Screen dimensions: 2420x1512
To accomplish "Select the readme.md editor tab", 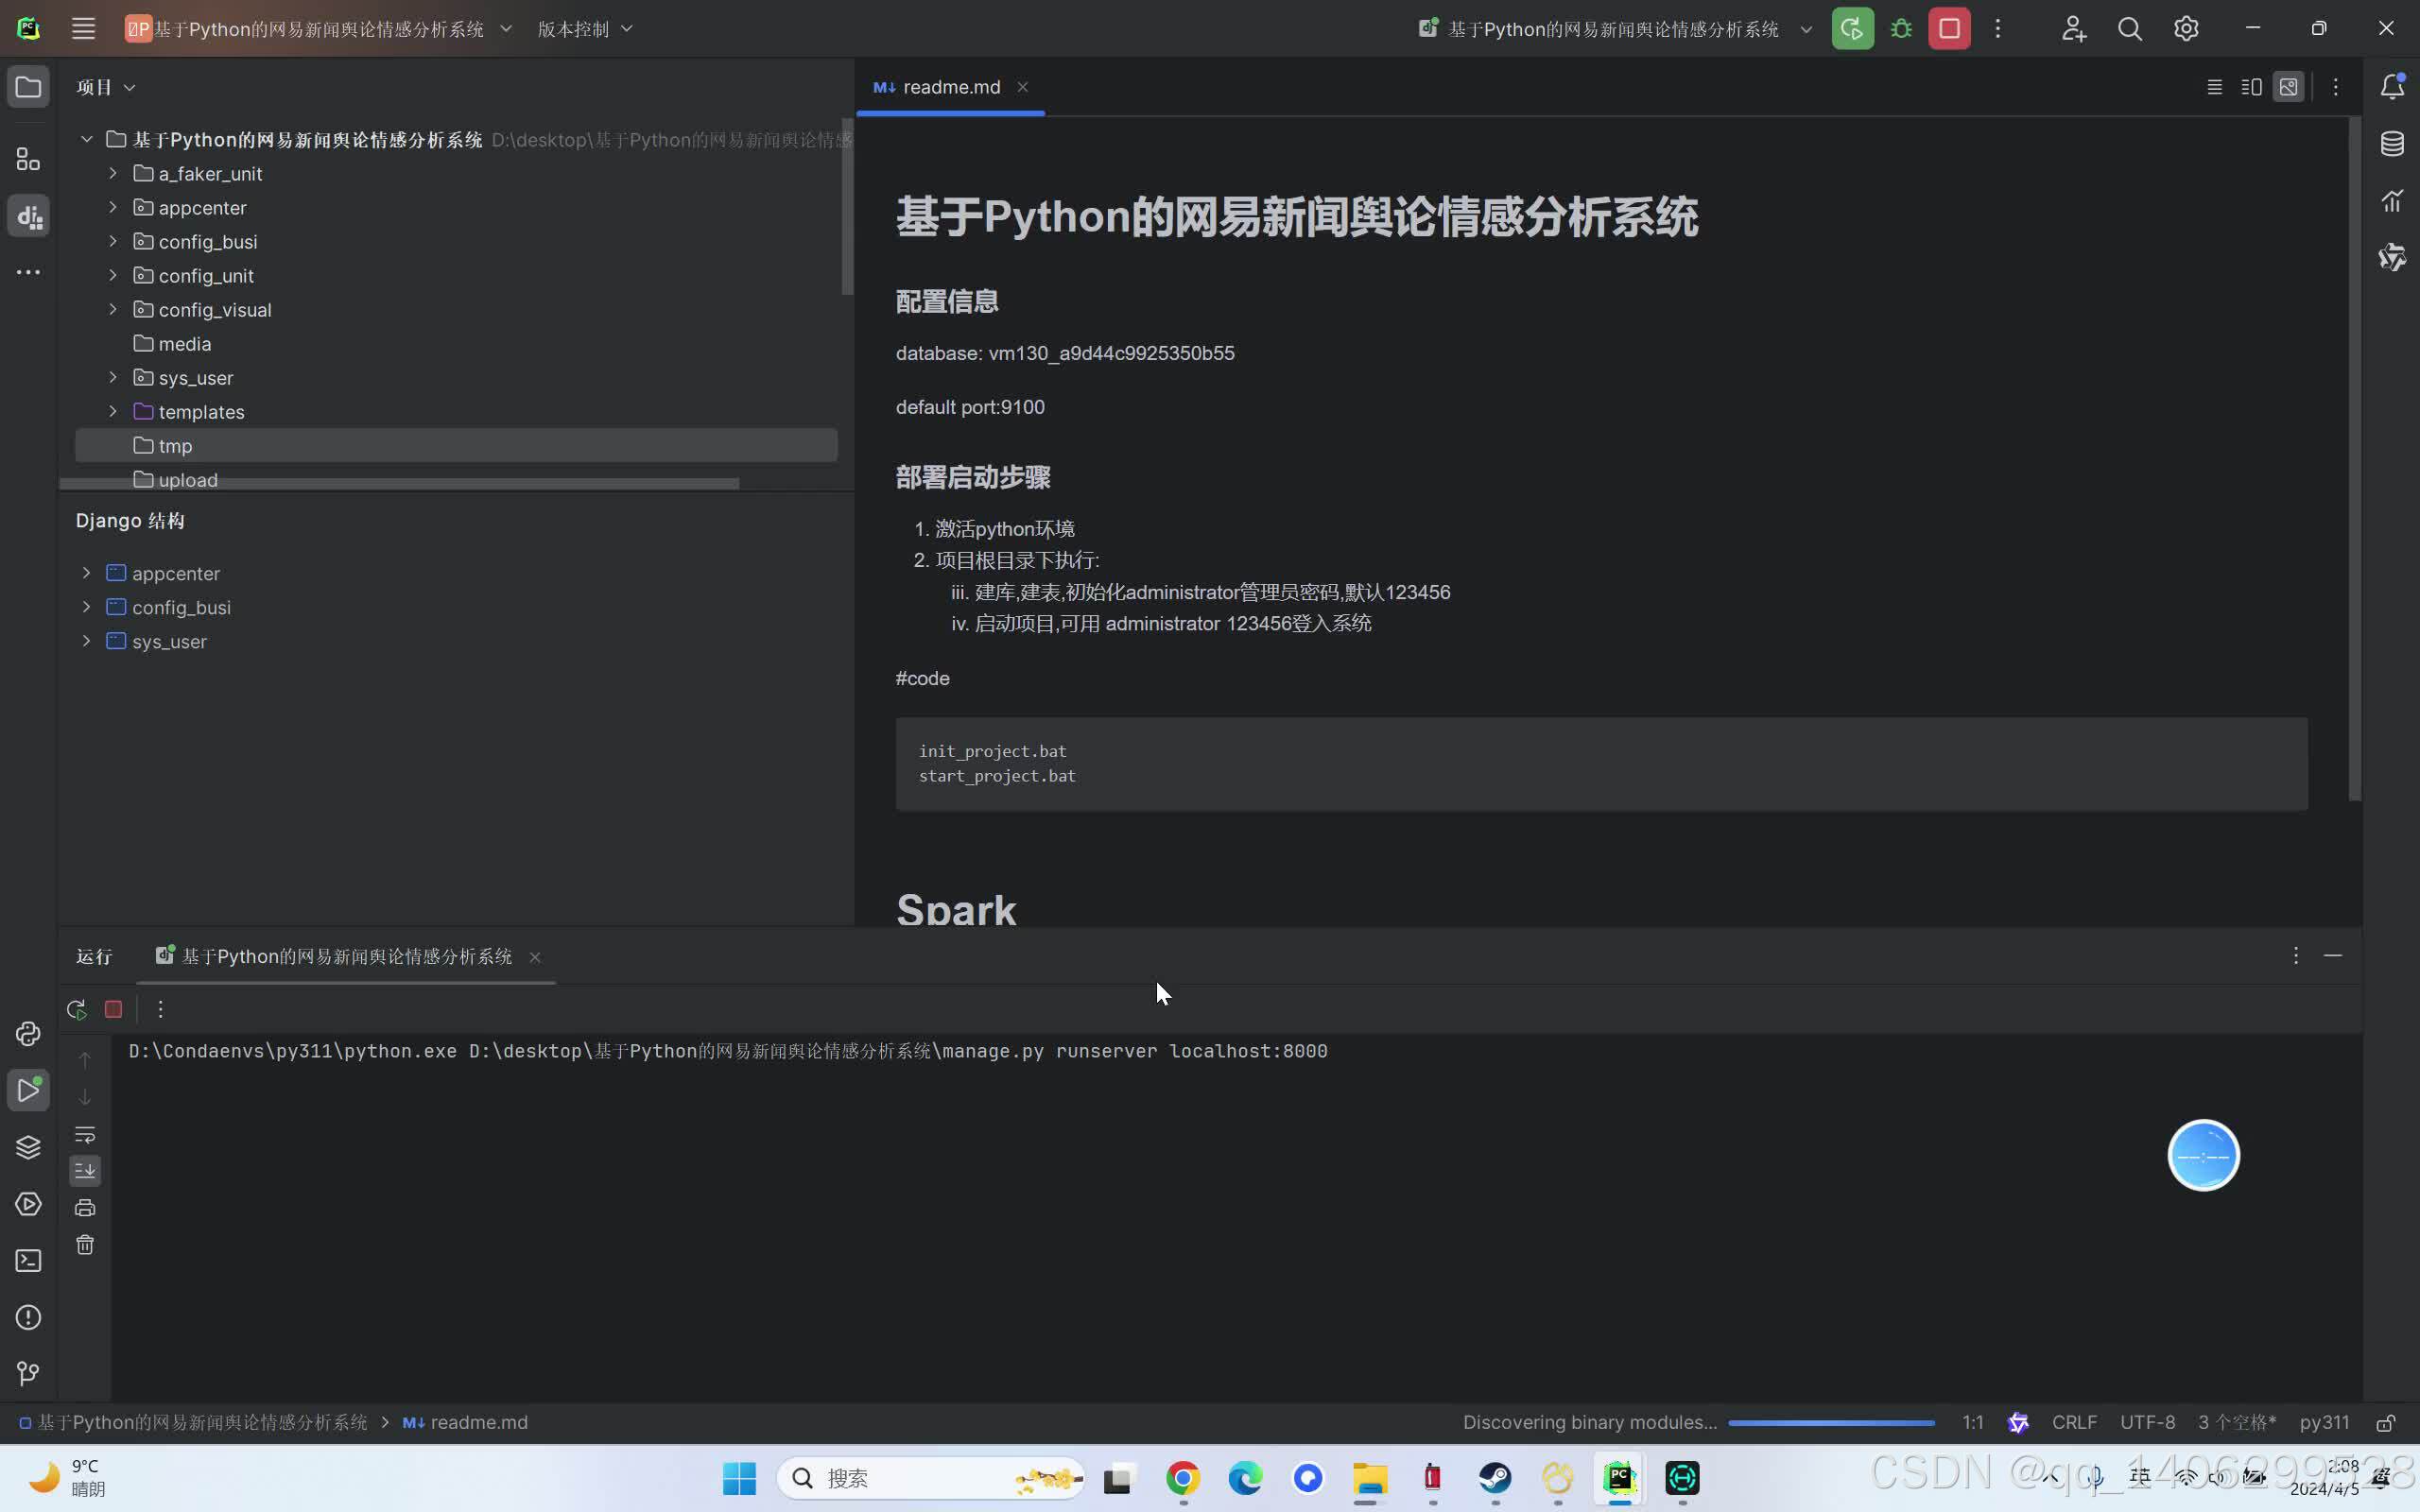I will 950,87.
